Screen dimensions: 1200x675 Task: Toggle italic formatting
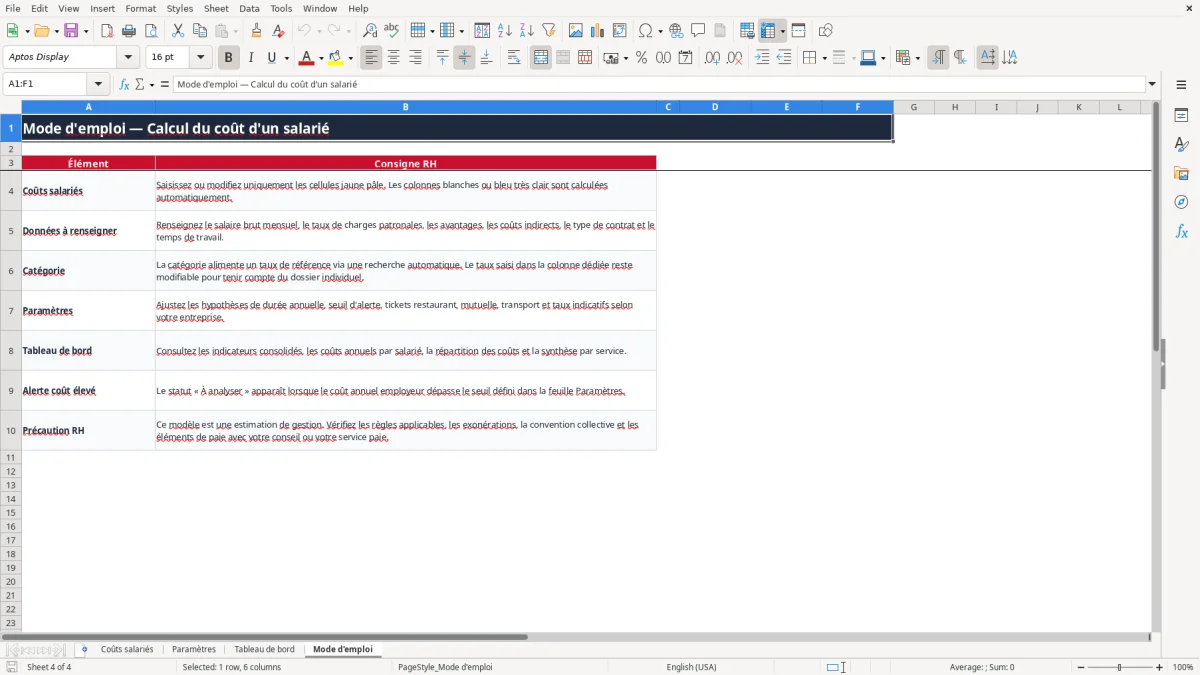point(251,58)
